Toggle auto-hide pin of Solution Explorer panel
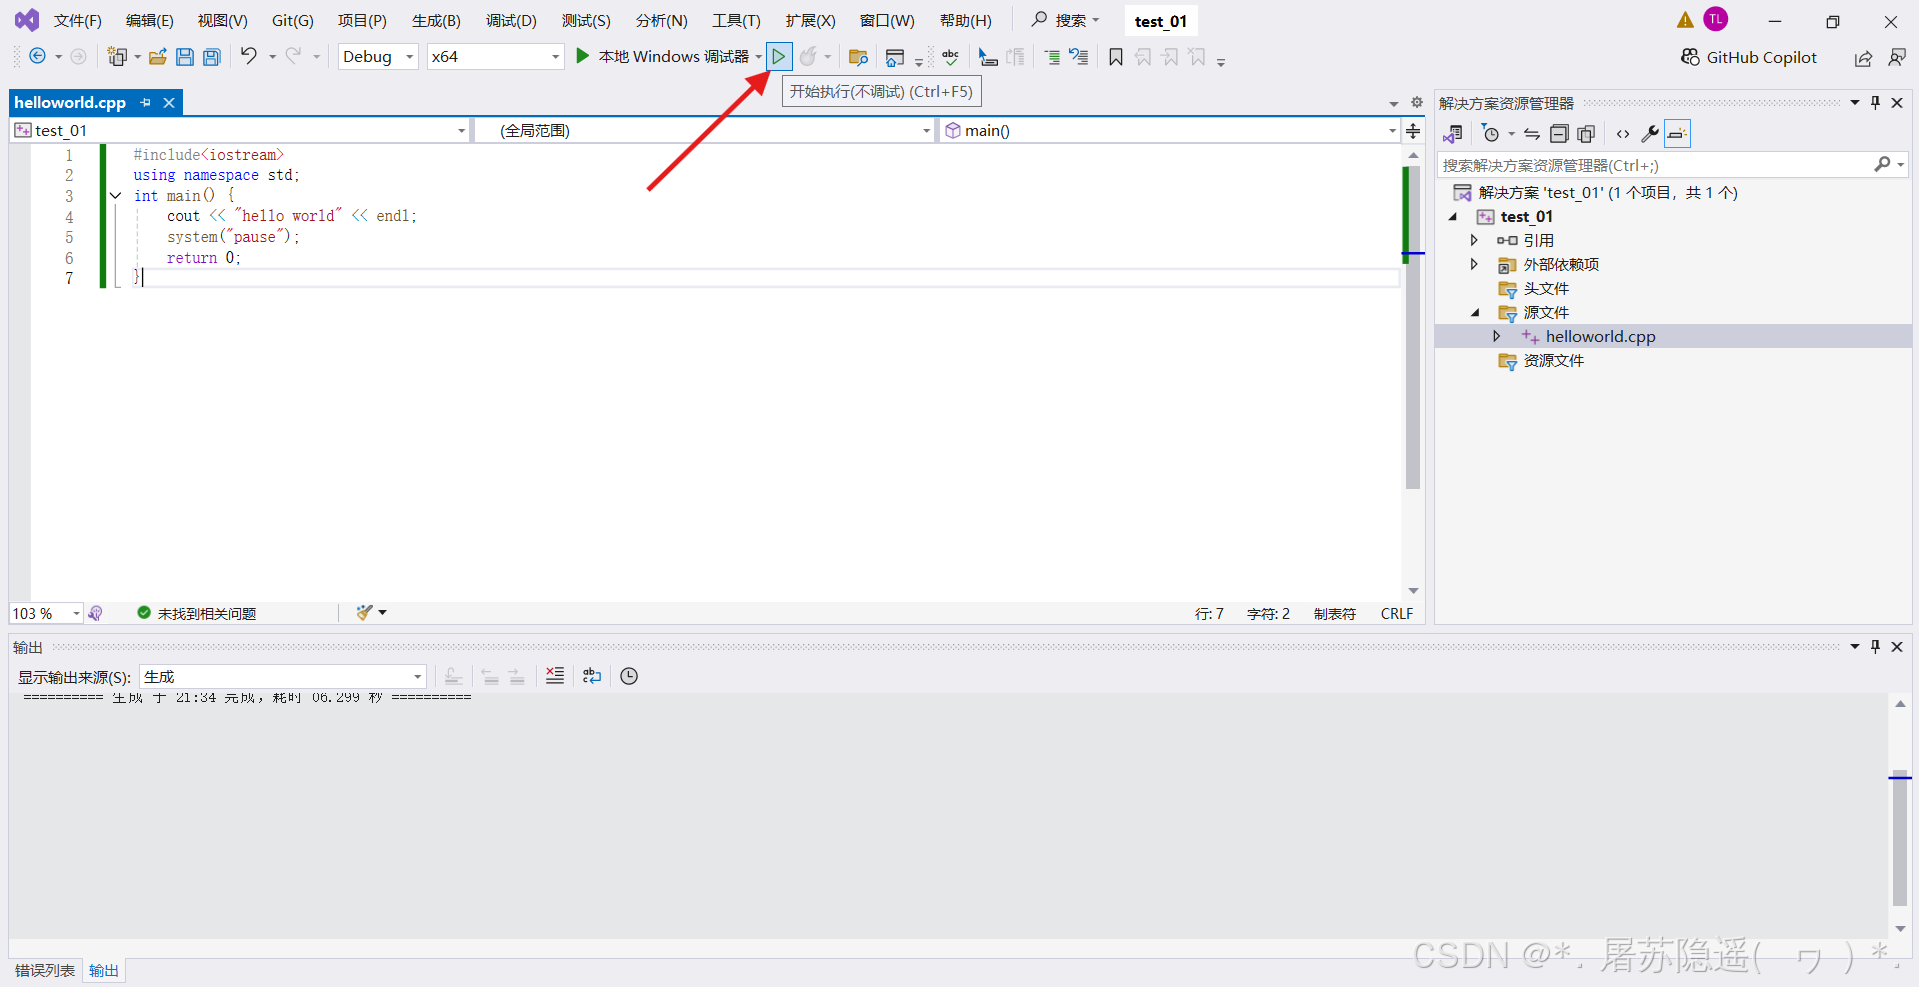 click(1875, 102)
